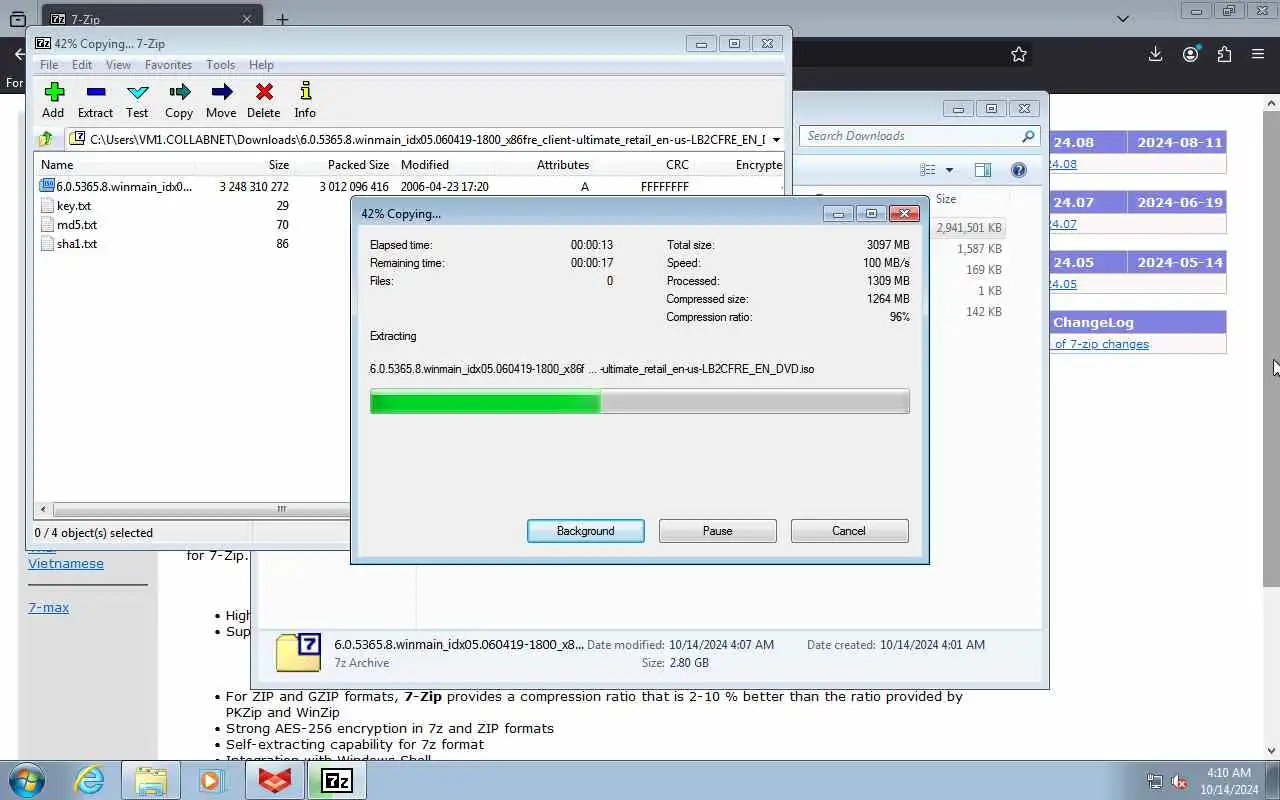Select the ISO file icon in archive list
Viewport: 1280px width, 800px height.
point(47,186)
